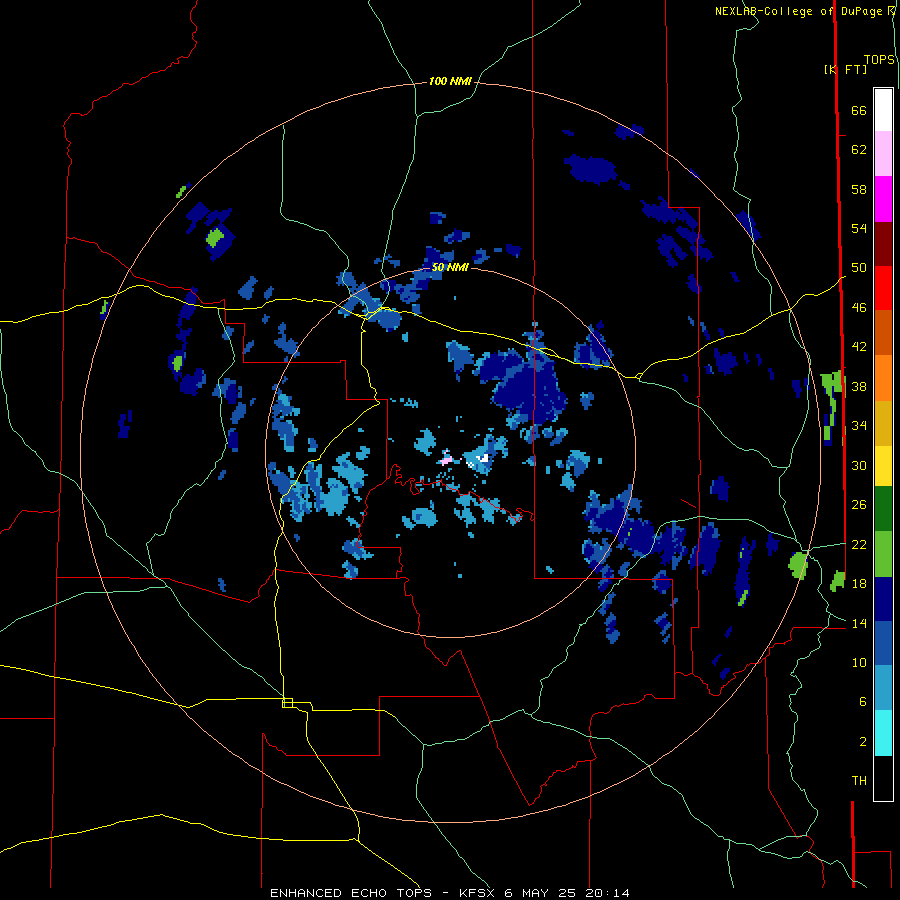Click the dark green legend swatch
900x900 pixels.
coord(883,509)
